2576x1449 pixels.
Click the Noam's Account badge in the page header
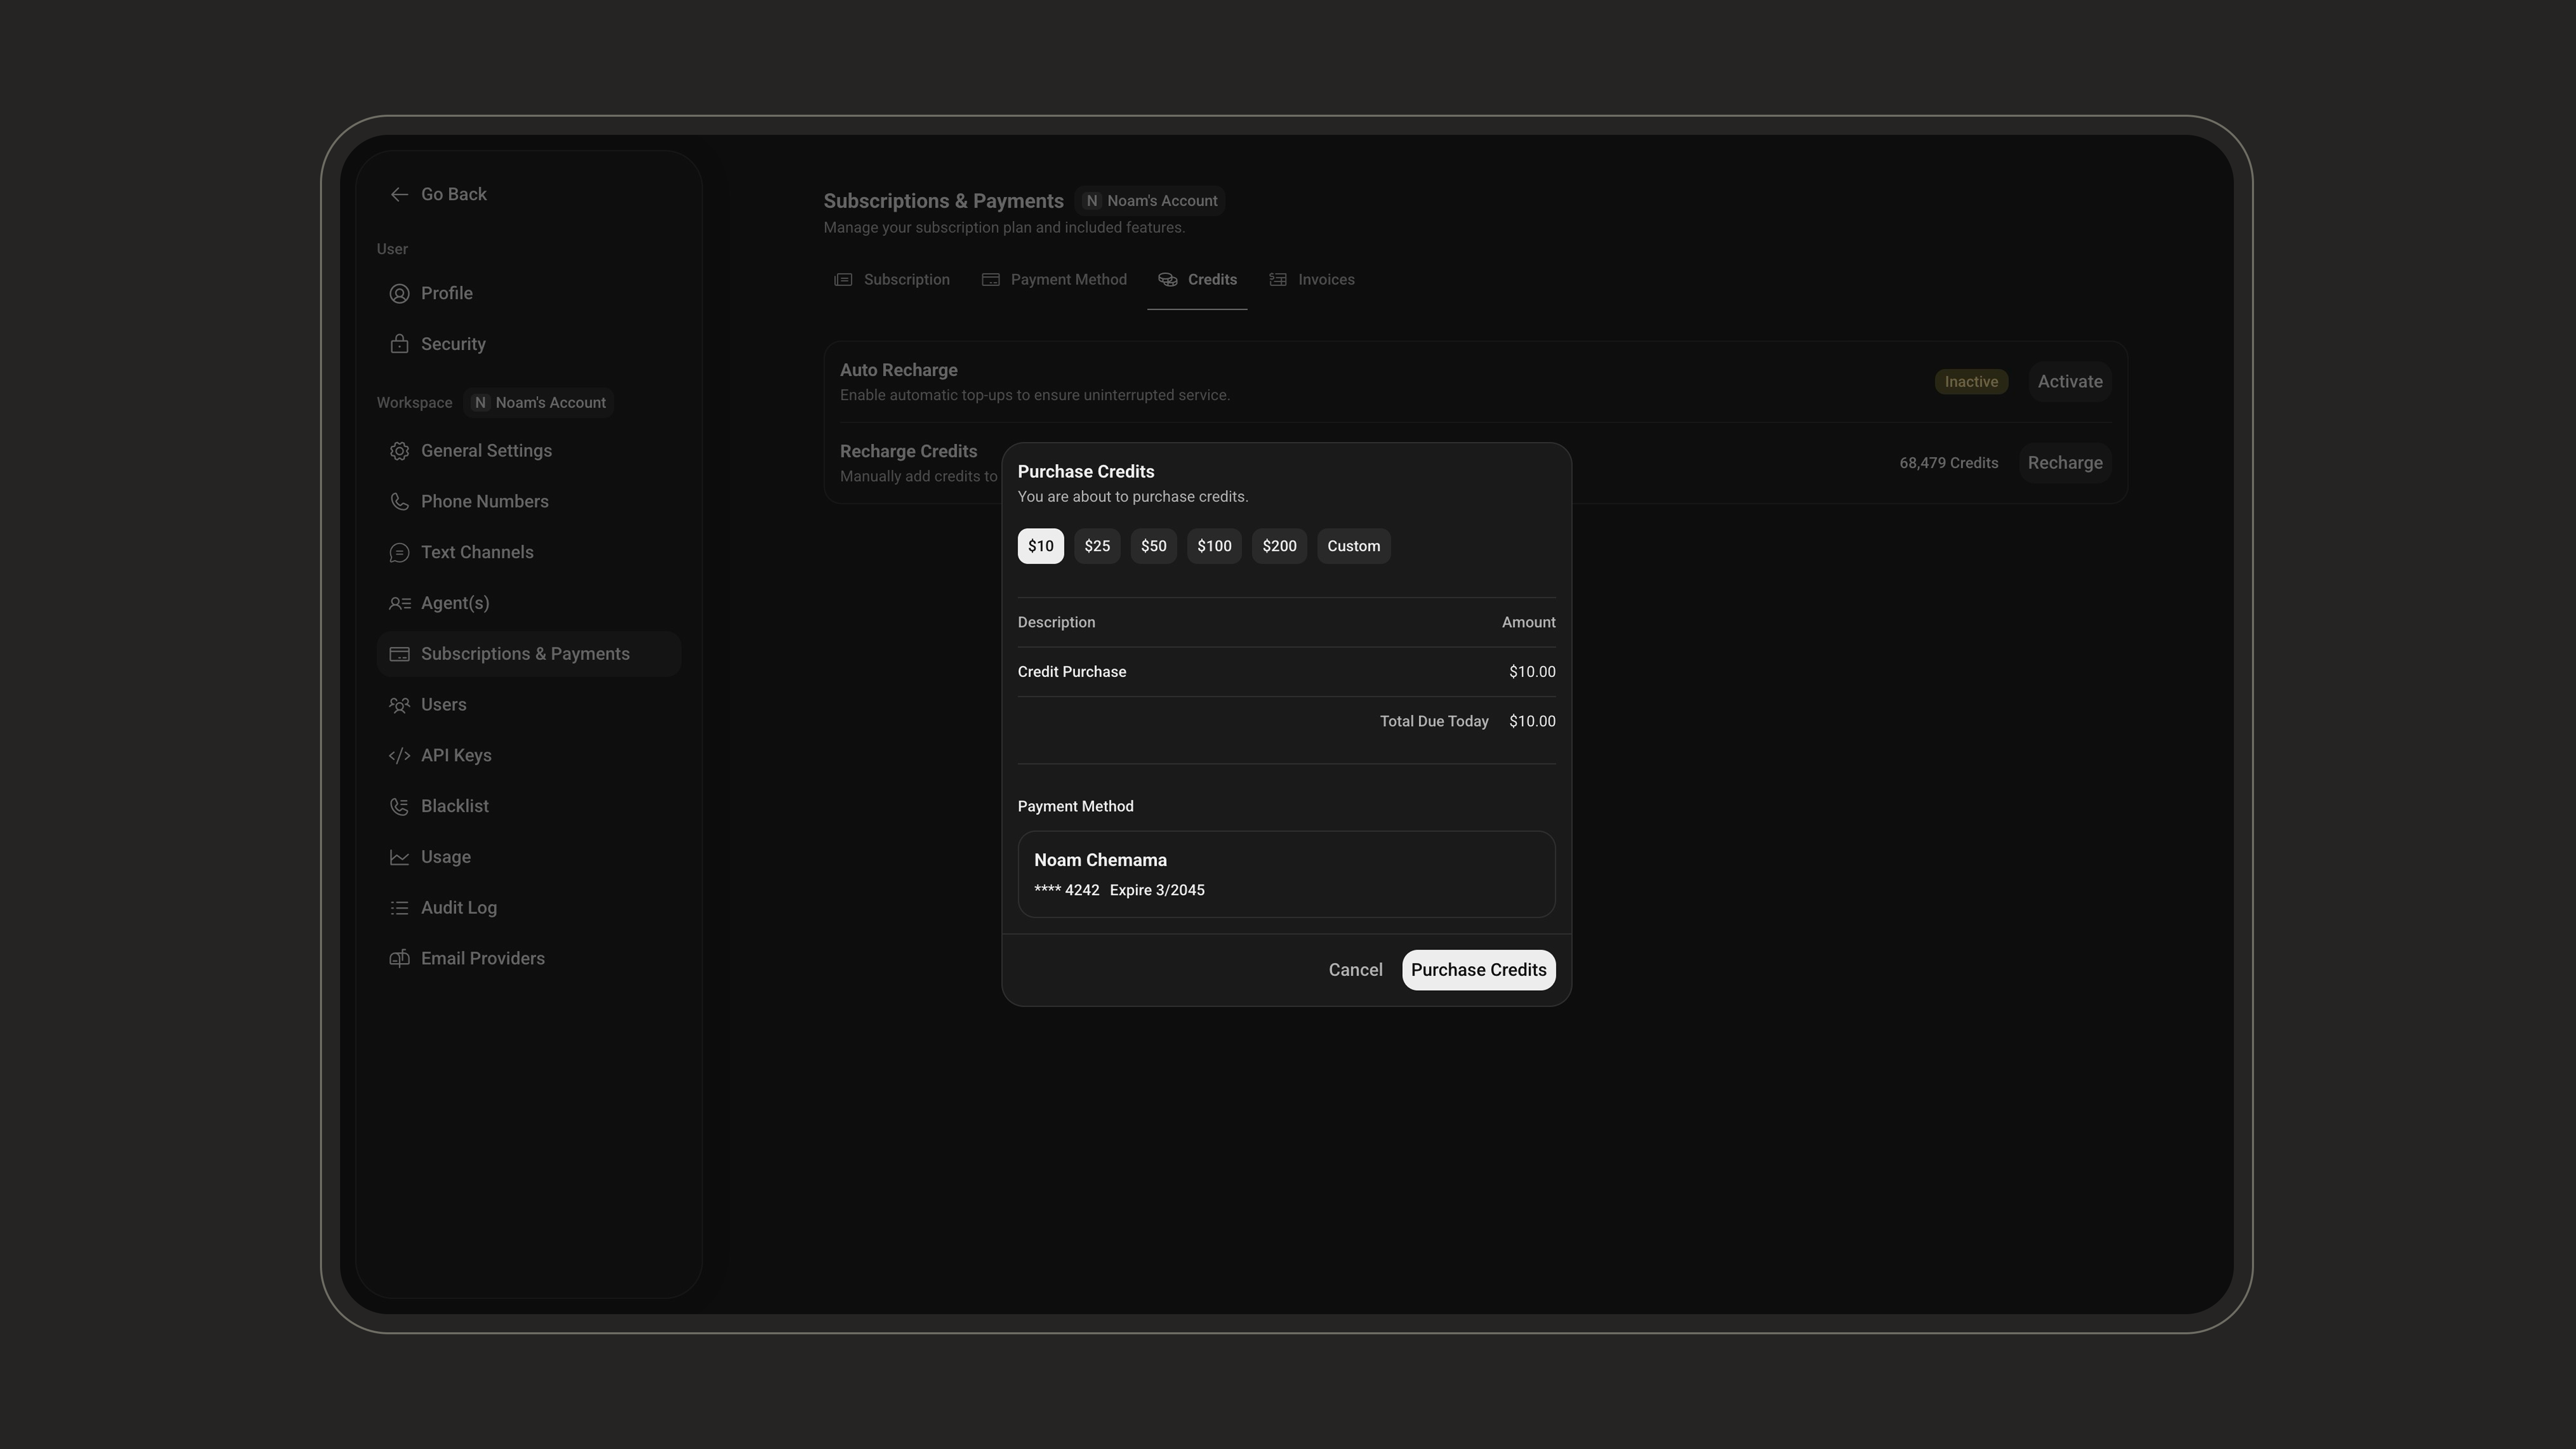click(1150, 201)
